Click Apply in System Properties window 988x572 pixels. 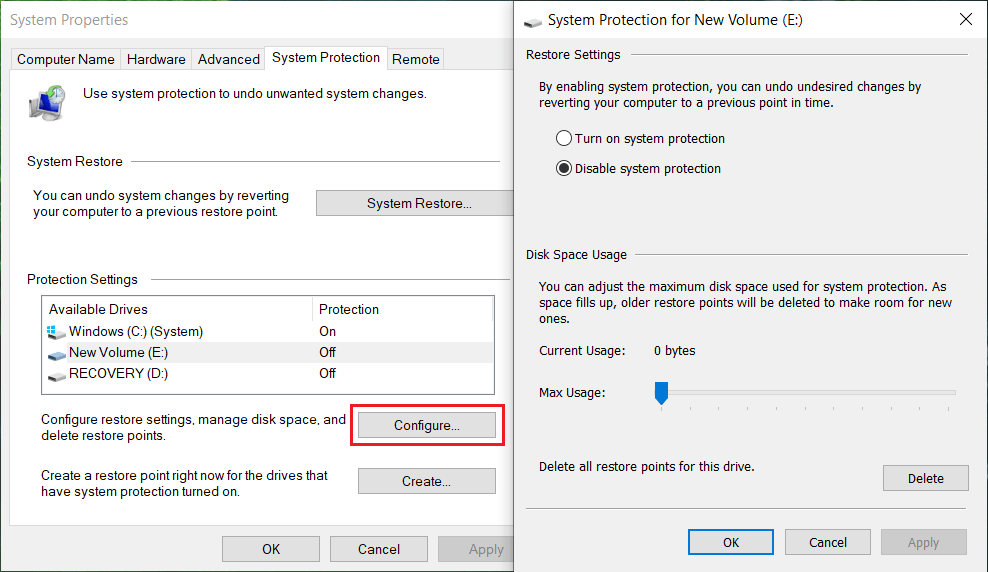(x=476, y=549)
